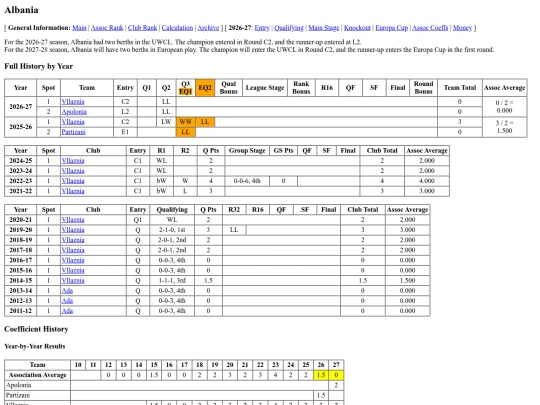Image resolution: width=540 pixels, height=405 pixels.
Task: Select the Year-by-Year Results heading
Action: pyautogui.click(x=34, y=346)
